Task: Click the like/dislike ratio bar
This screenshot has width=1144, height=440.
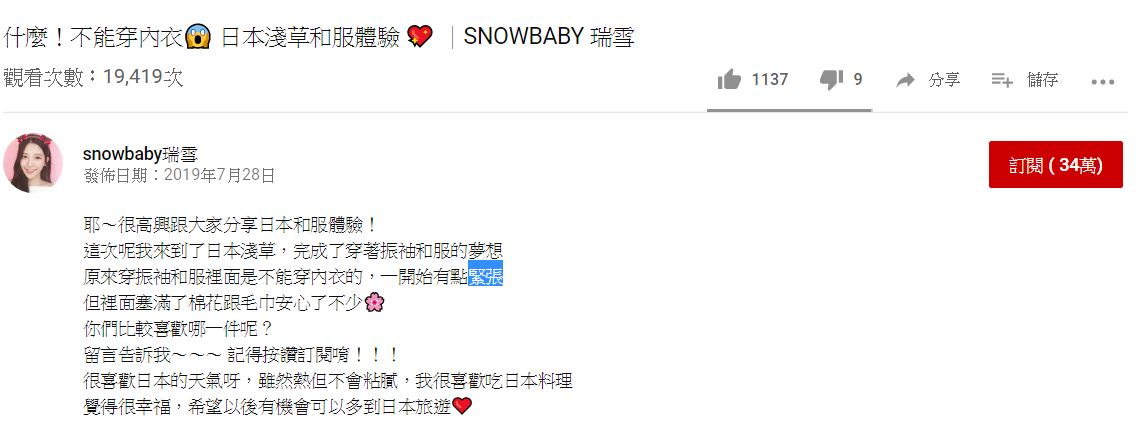Action: (789, 110)
